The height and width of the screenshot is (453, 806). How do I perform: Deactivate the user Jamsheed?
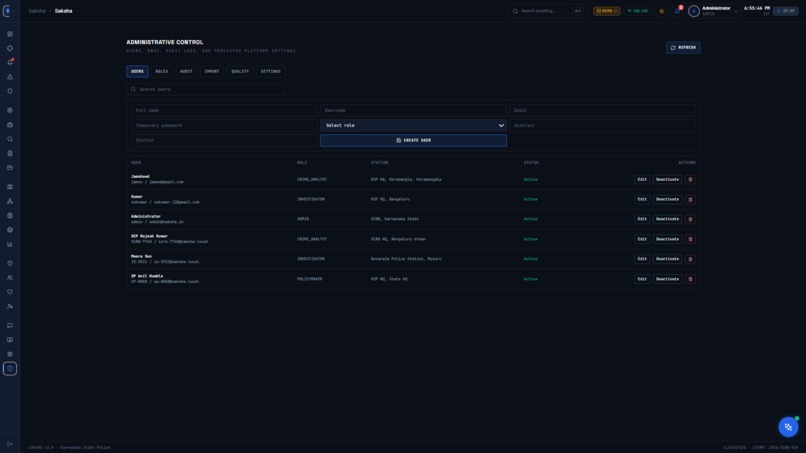click(x=667, y=179)
